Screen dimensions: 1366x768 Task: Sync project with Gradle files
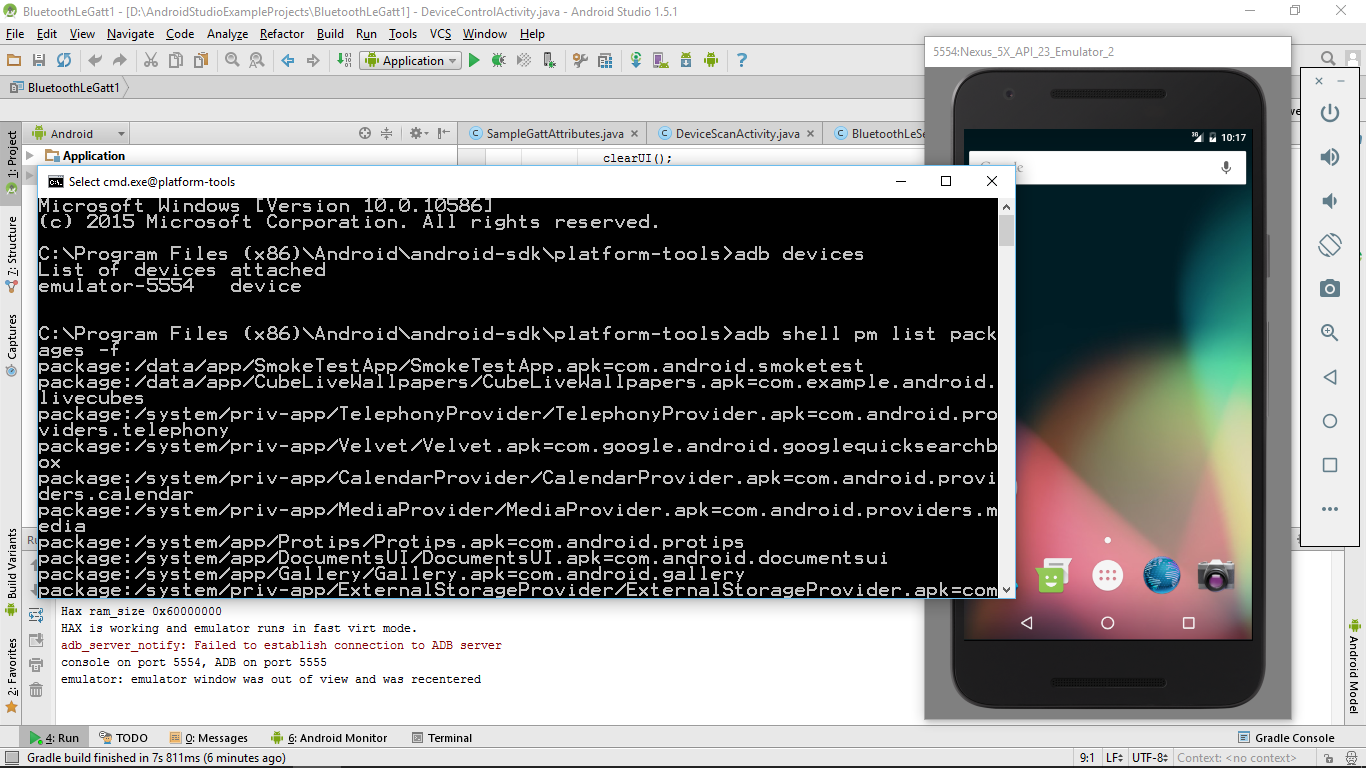pos(636,60)
